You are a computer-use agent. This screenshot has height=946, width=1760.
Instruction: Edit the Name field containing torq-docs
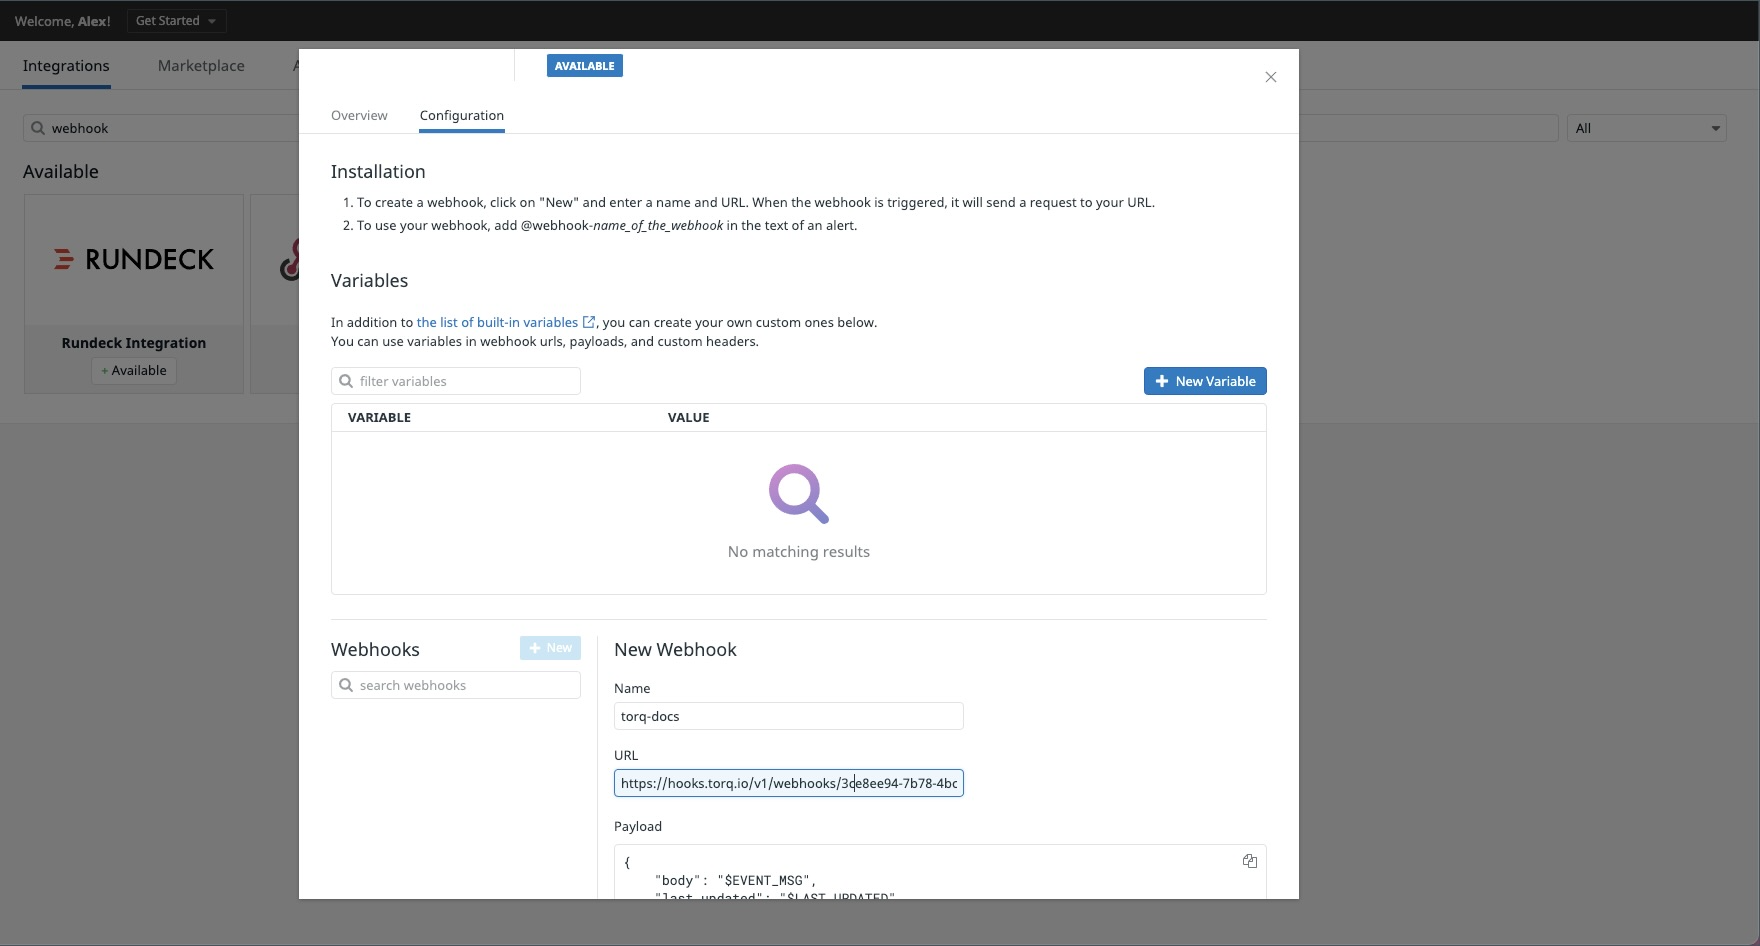point(789,716)
